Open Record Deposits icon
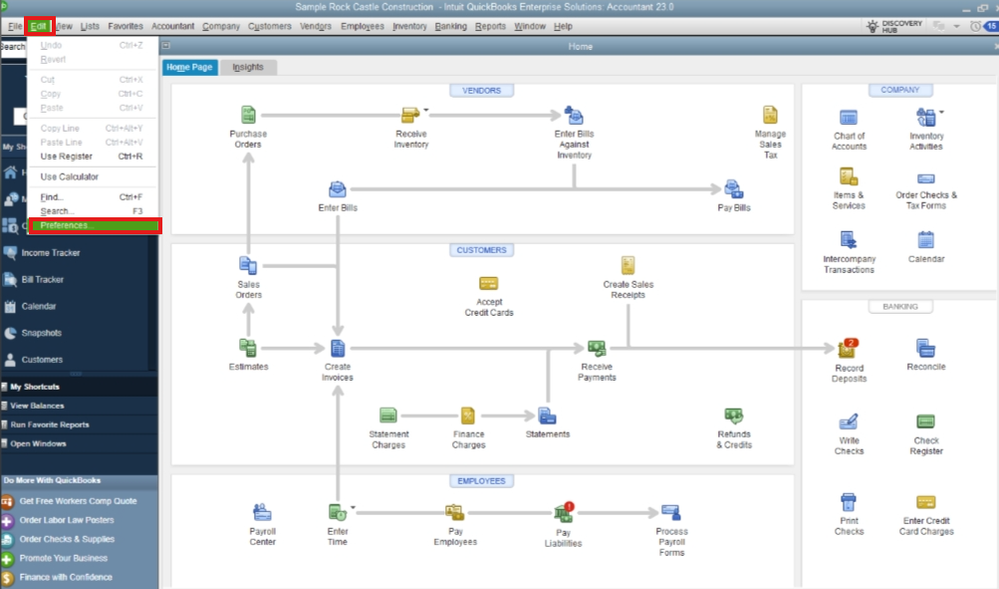The image size is (999, 589). click(x=849, y=348)
